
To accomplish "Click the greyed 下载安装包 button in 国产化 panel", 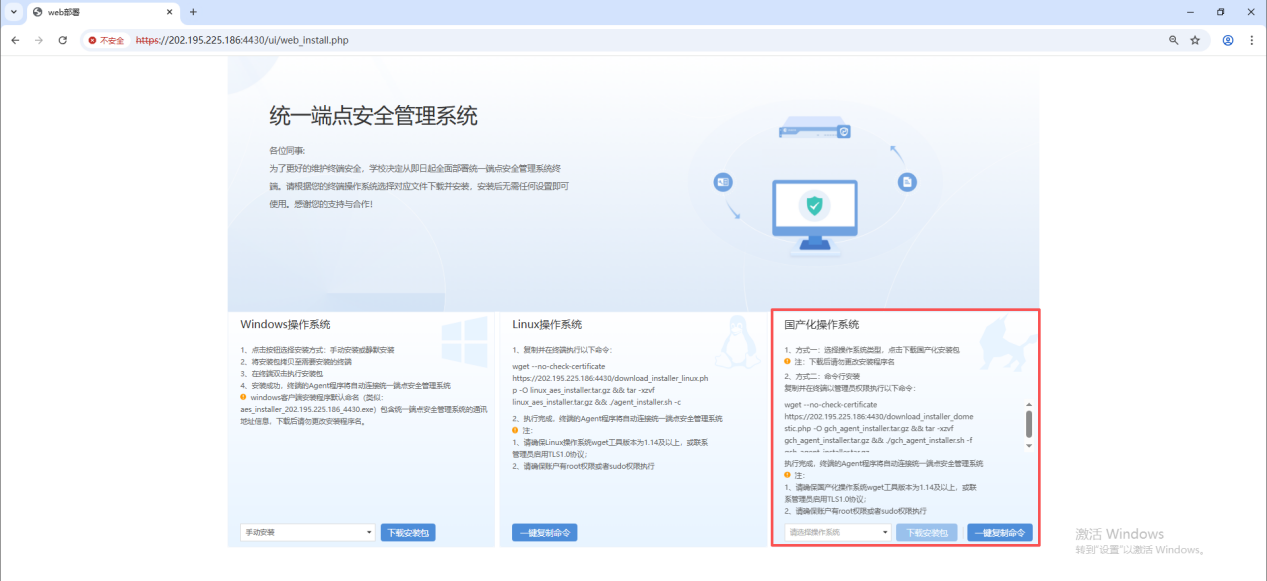I will [927, 533].
